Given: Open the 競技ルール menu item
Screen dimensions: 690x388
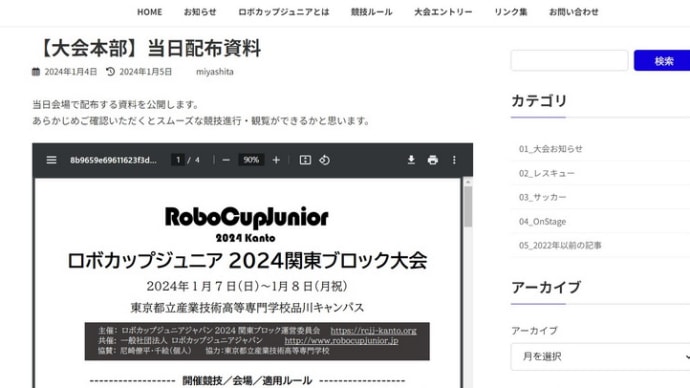Looking at the screenshot, I should click(371, 12).
